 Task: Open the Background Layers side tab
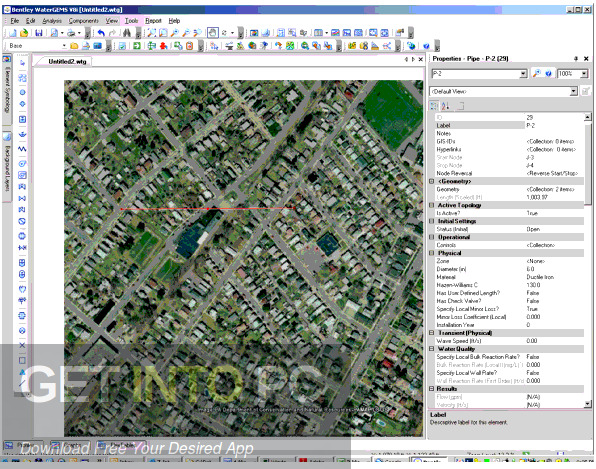[x=7, y=166]
